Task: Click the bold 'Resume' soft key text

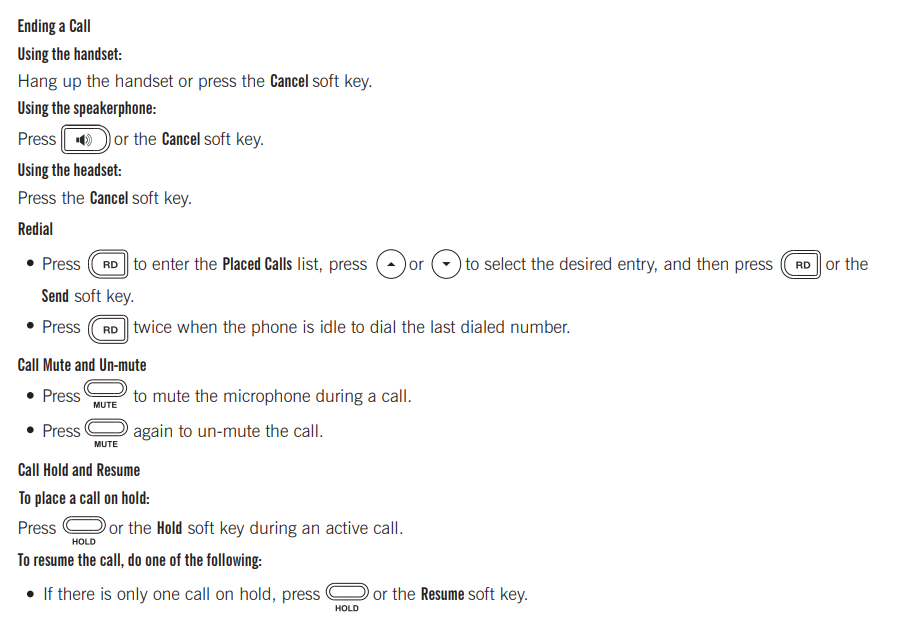Action: pyautogui.click(x=443, y=594)
